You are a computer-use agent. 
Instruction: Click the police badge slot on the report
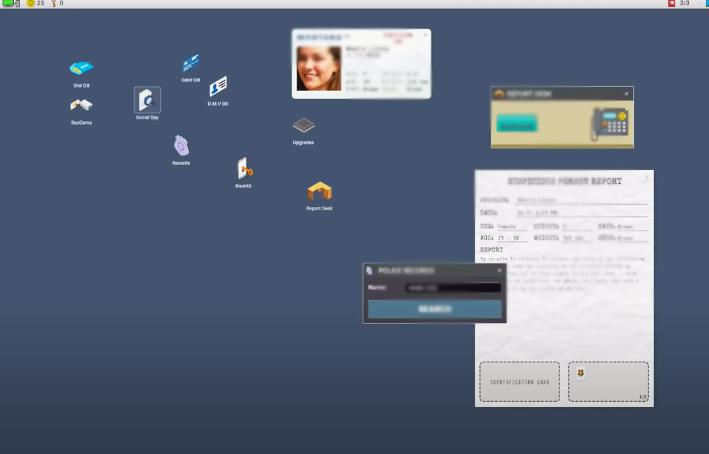click(609, 382)
